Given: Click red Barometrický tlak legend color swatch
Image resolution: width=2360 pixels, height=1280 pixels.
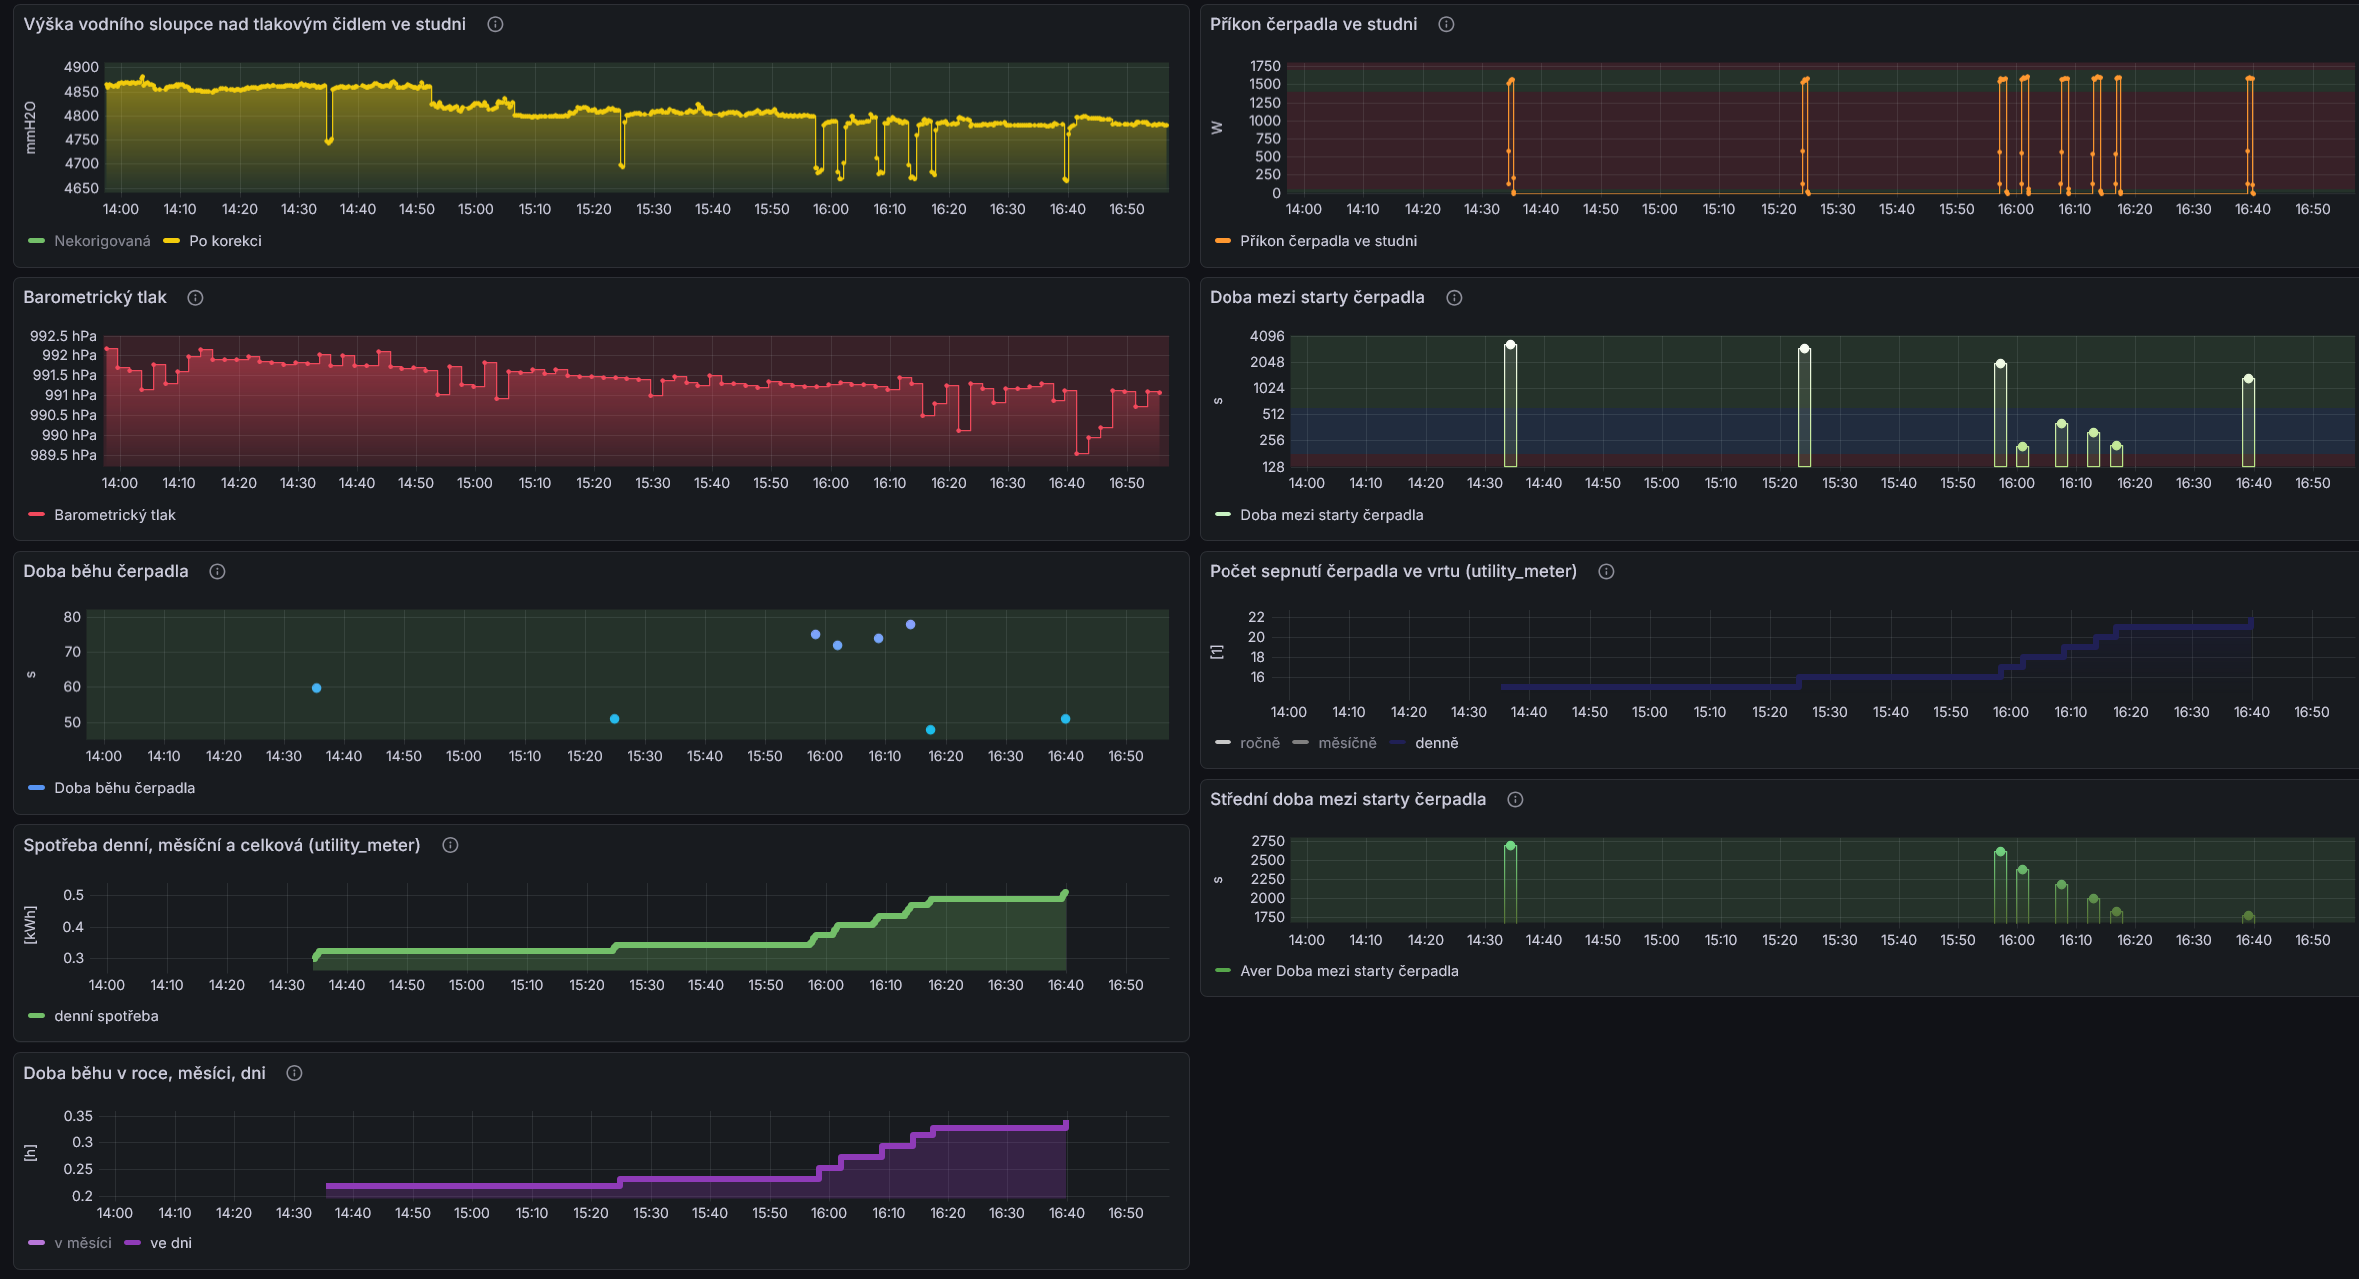Looking at the screenshot, I should tap(37, 515).
